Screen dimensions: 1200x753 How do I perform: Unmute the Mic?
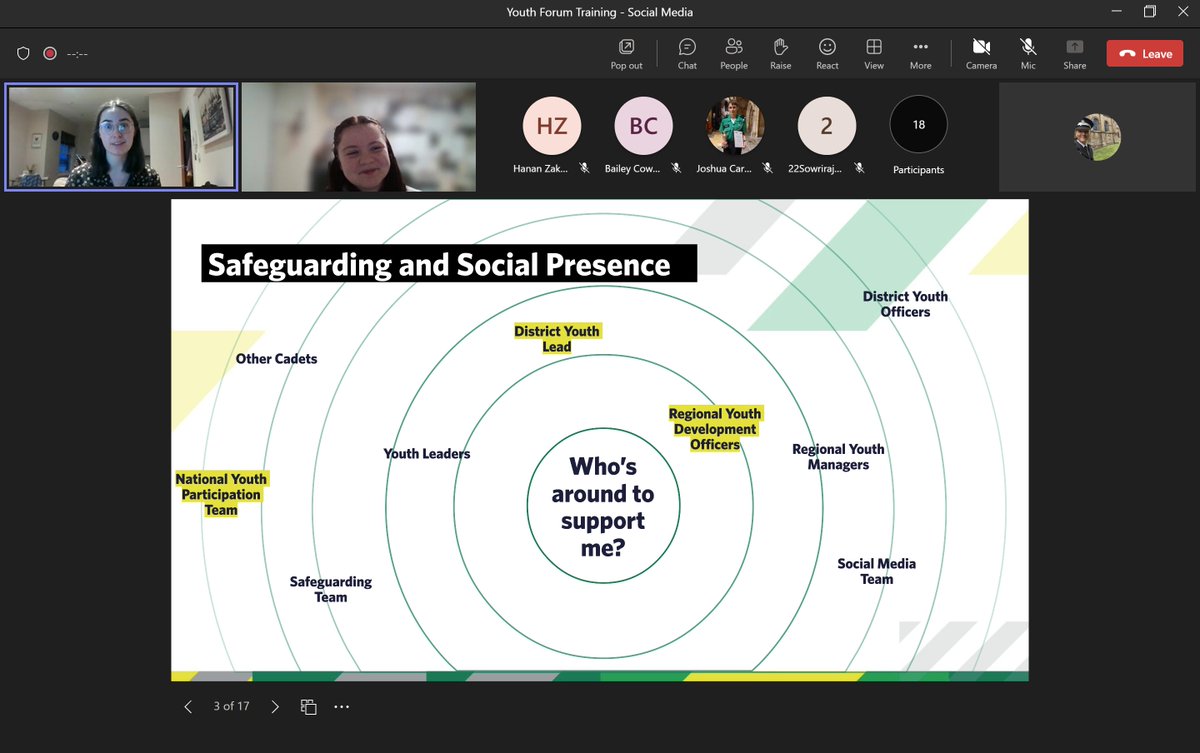[x=1028, y=54]
